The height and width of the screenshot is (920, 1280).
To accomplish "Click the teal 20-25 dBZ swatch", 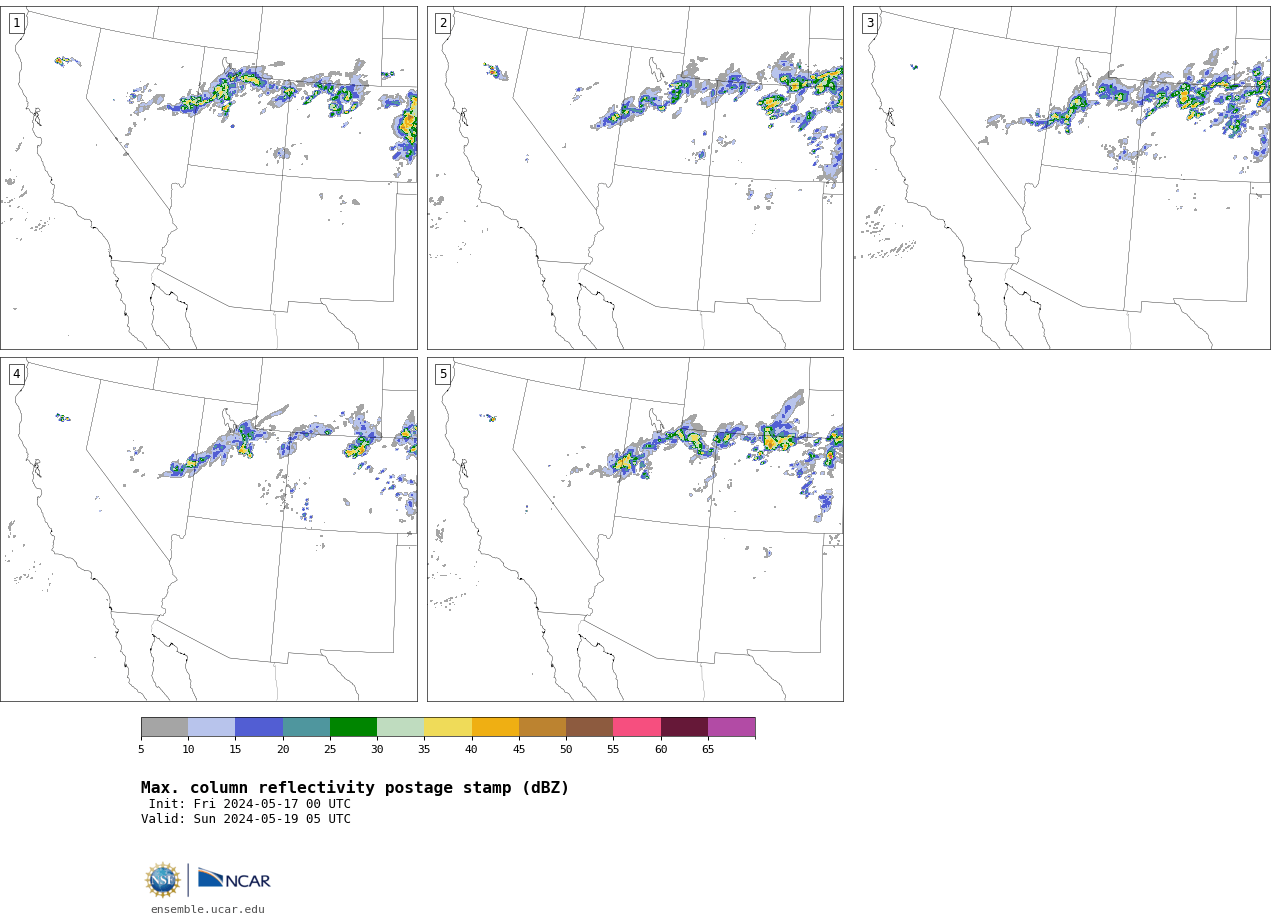I will click(306, 727).
